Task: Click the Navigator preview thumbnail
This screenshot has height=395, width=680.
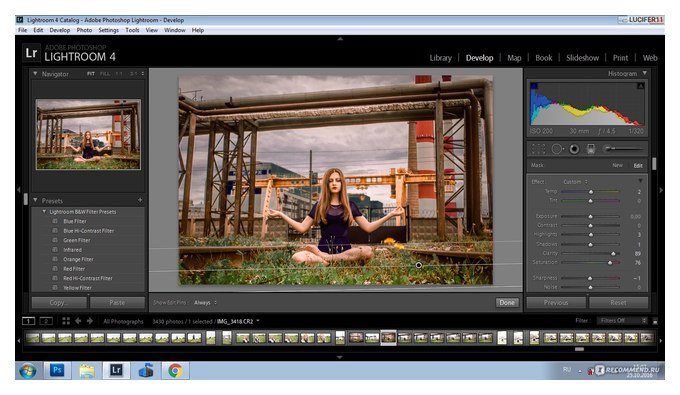Action: (x=88, y=134)
